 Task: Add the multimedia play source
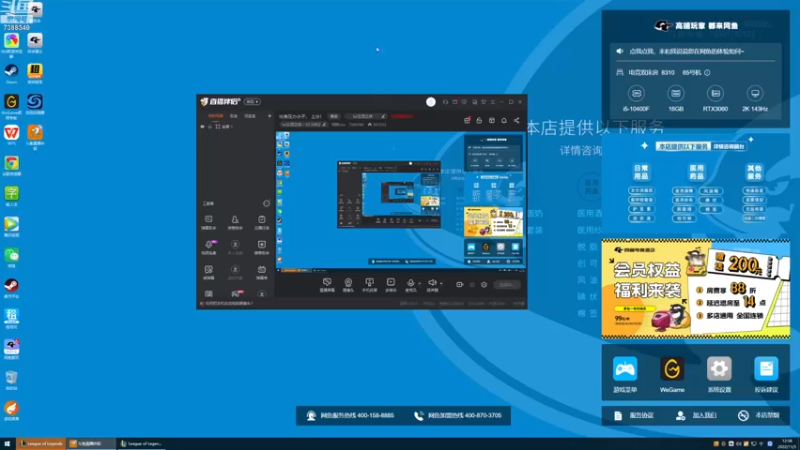point(391,284)
